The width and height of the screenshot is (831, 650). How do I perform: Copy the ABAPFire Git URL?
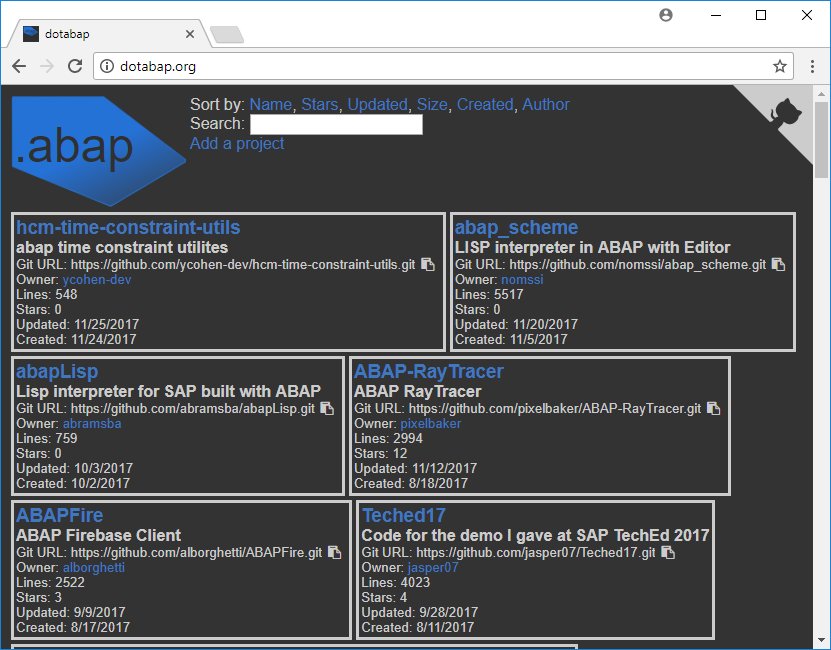334,552
